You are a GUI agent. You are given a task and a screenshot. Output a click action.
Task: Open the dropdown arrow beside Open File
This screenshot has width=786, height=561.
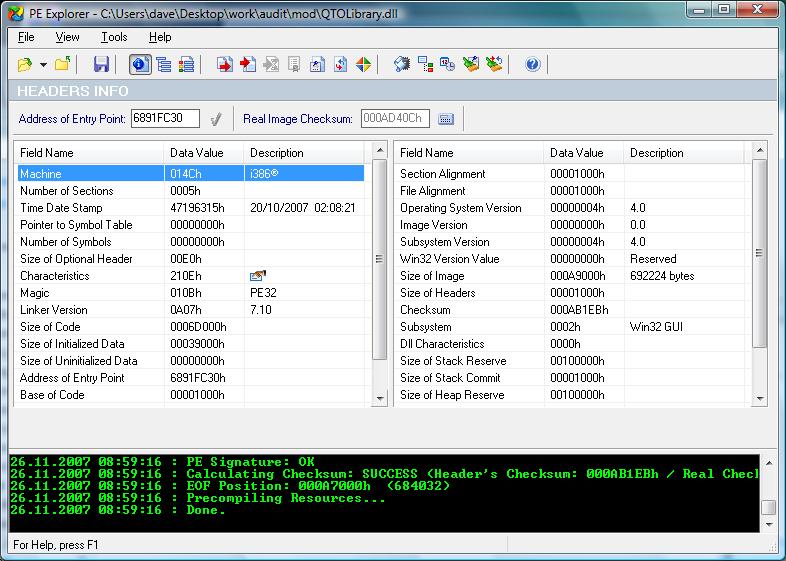pos(44,65)
